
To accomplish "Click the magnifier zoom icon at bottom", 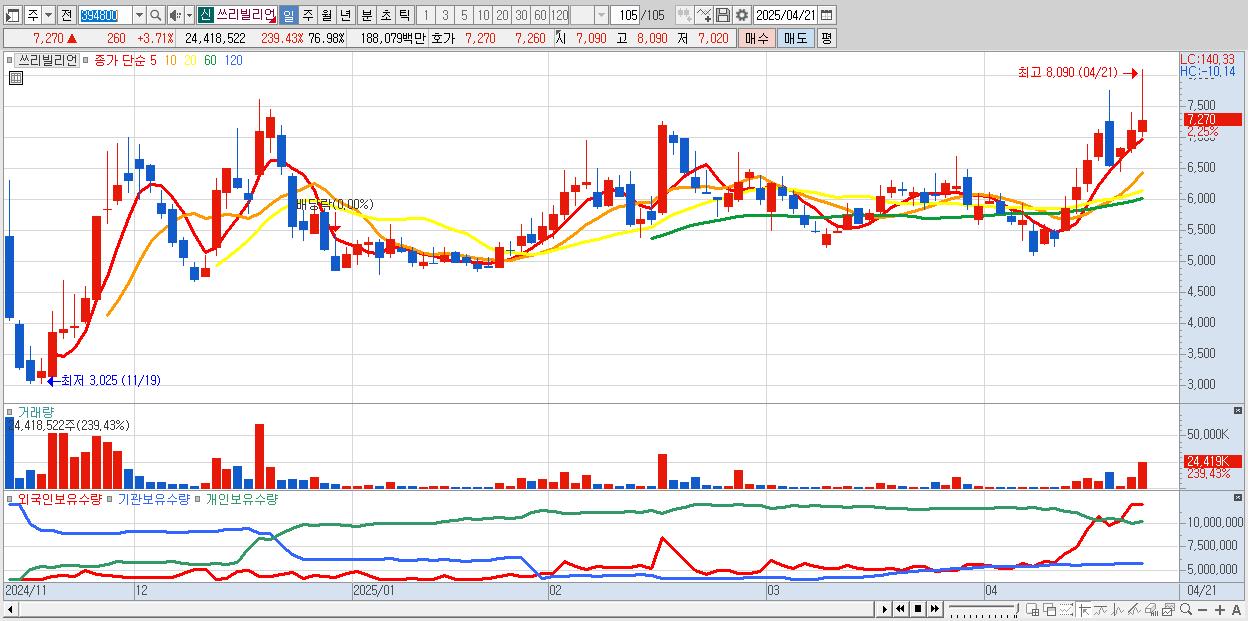I will (1186, 609).
